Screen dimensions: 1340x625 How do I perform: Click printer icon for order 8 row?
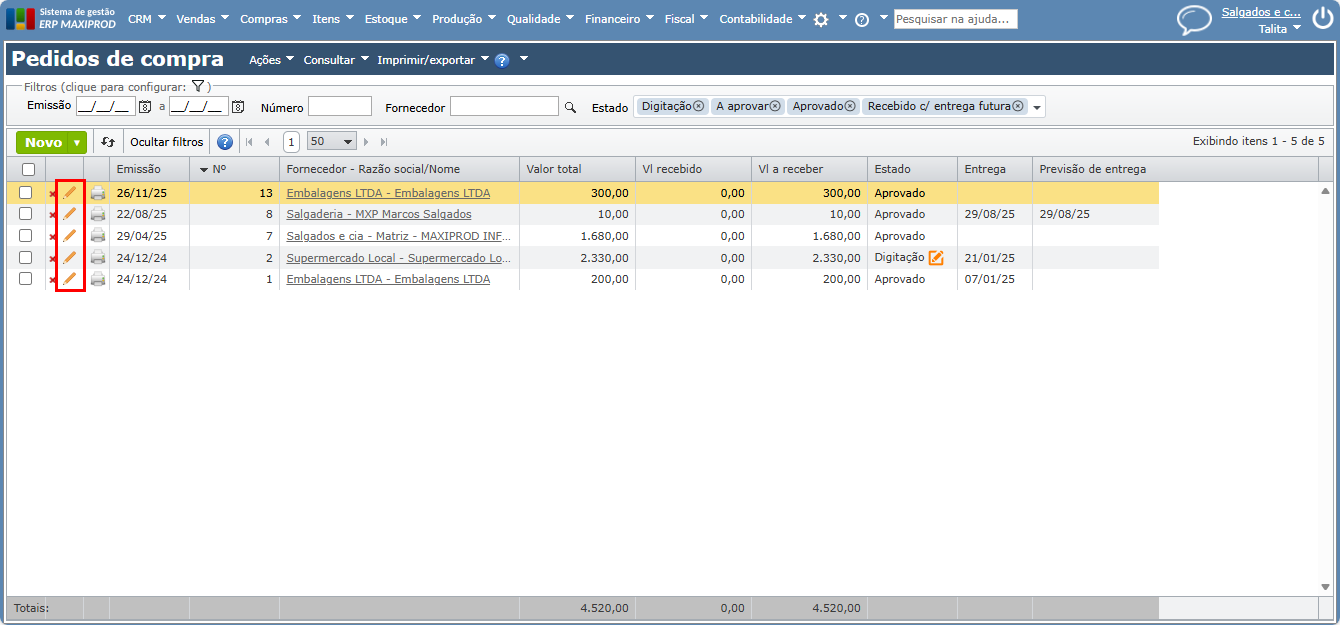(x=98, y=215)
